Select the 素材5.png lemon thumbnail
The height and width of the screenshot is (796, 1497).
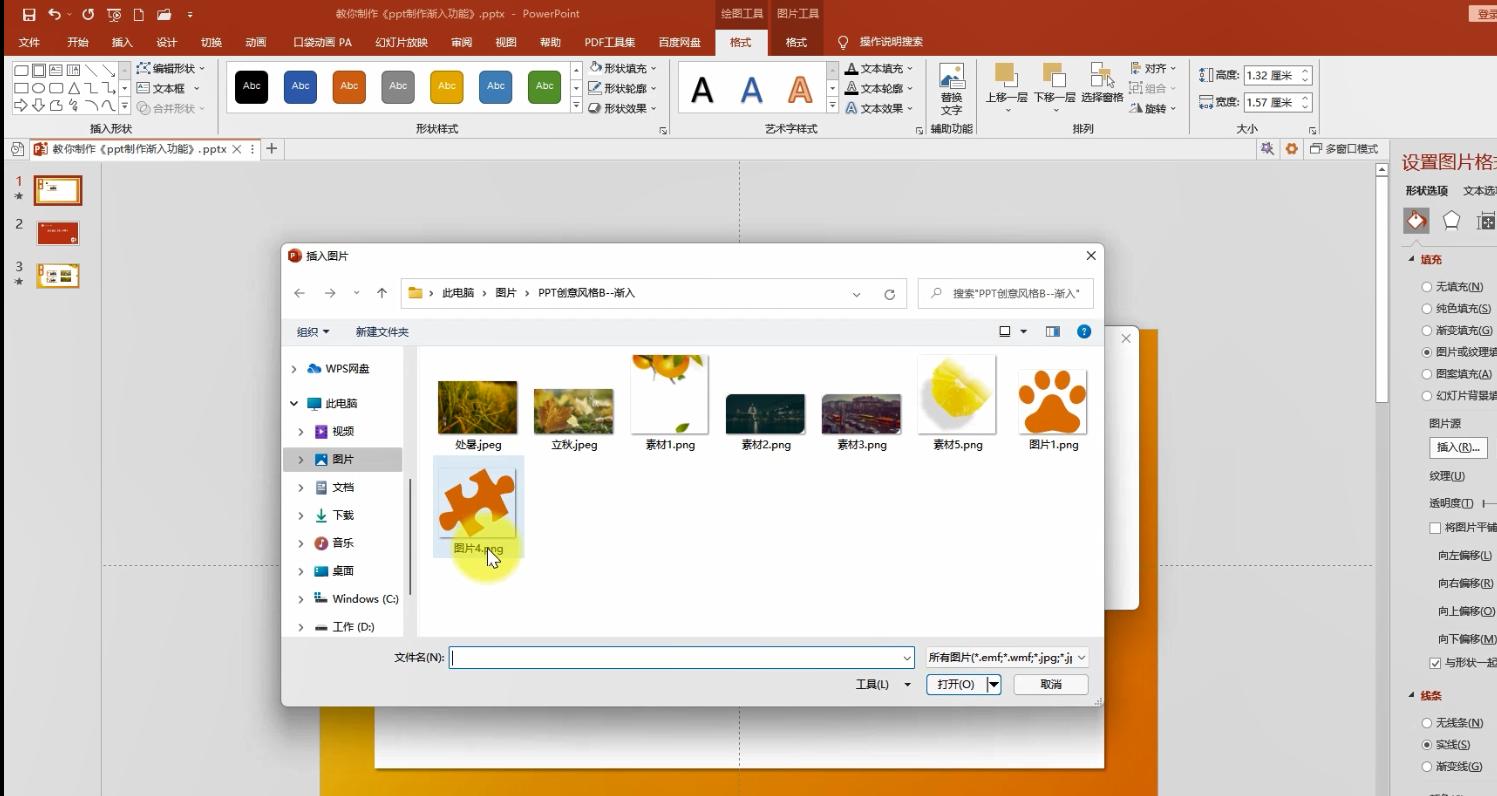[957, 396]
